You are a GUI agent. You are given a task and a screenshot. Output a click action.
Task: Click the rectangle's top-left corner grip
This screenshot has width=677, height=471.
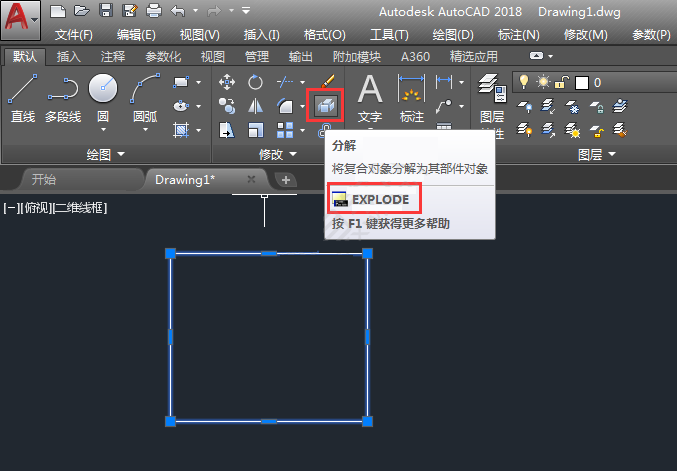click(x=171, y=253)
